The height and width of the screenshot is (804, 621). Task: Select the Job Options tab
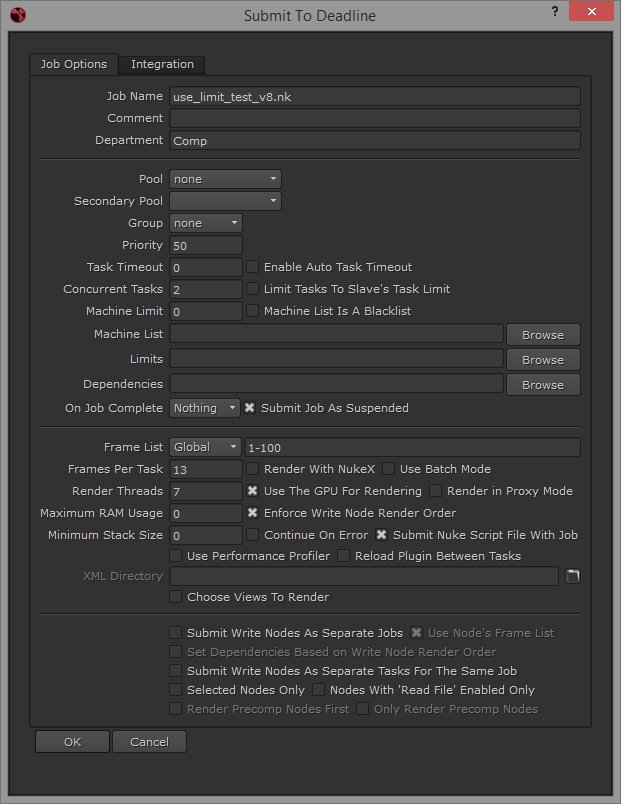click(x=74, y=64)
